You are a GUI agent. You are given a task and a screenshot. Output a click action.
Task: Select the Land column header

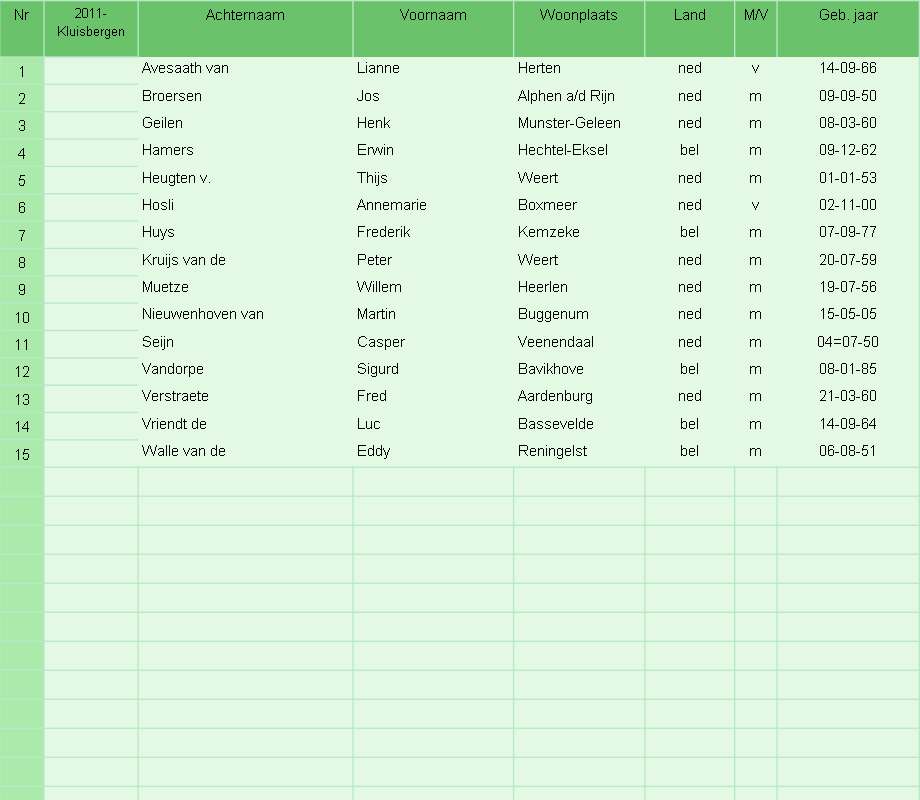pos(689,28)
